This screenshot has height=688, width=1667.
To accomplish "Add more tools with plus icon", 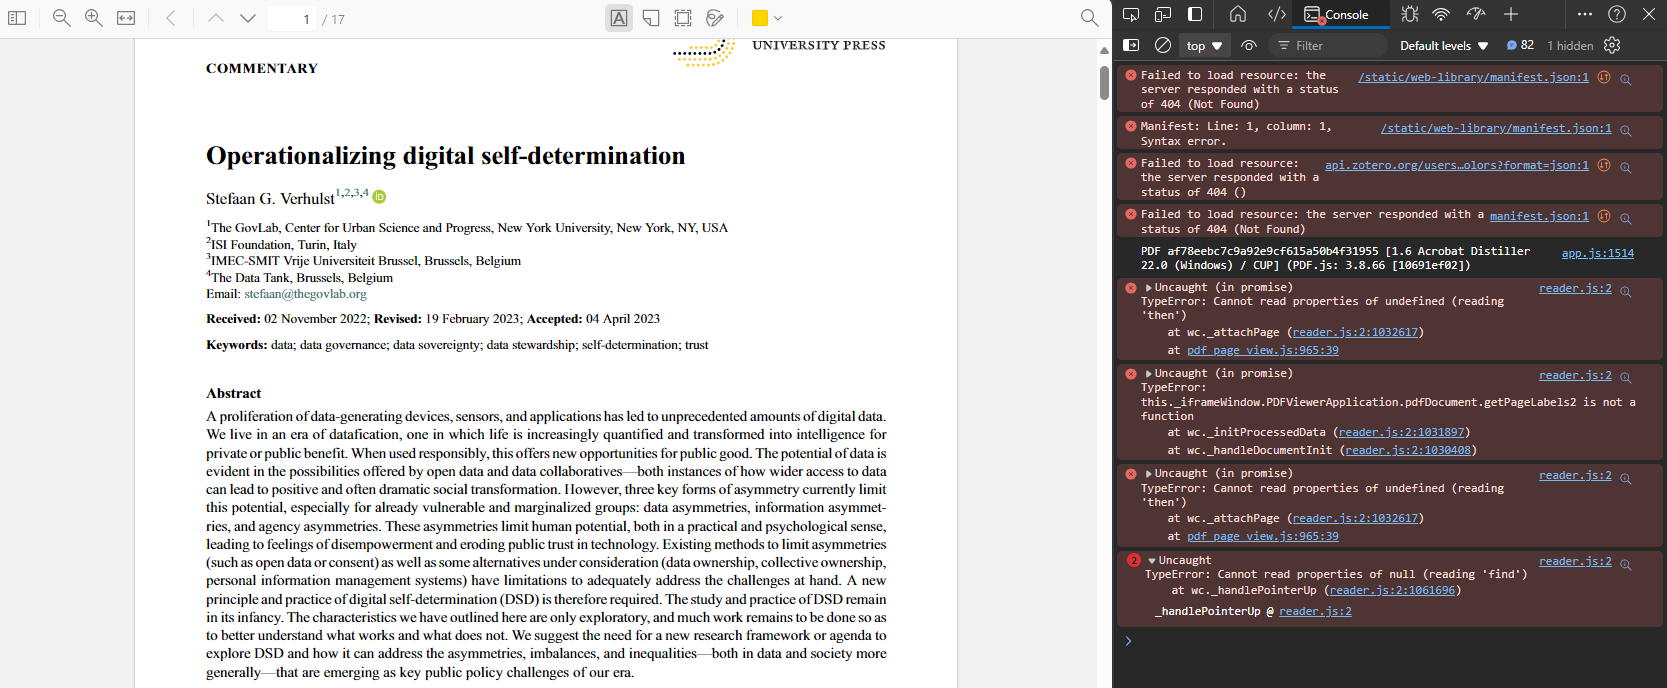I will click(x=1511, y=14).
